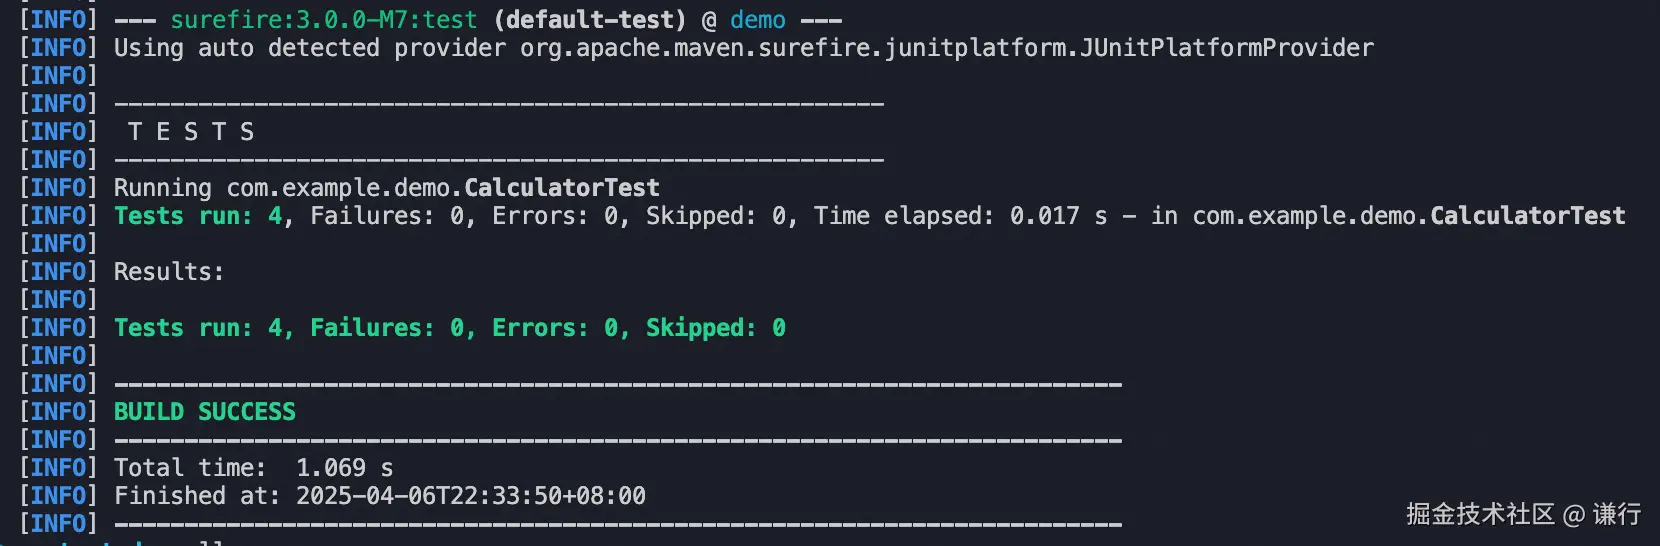Click Using auto detected provider text

310,48
